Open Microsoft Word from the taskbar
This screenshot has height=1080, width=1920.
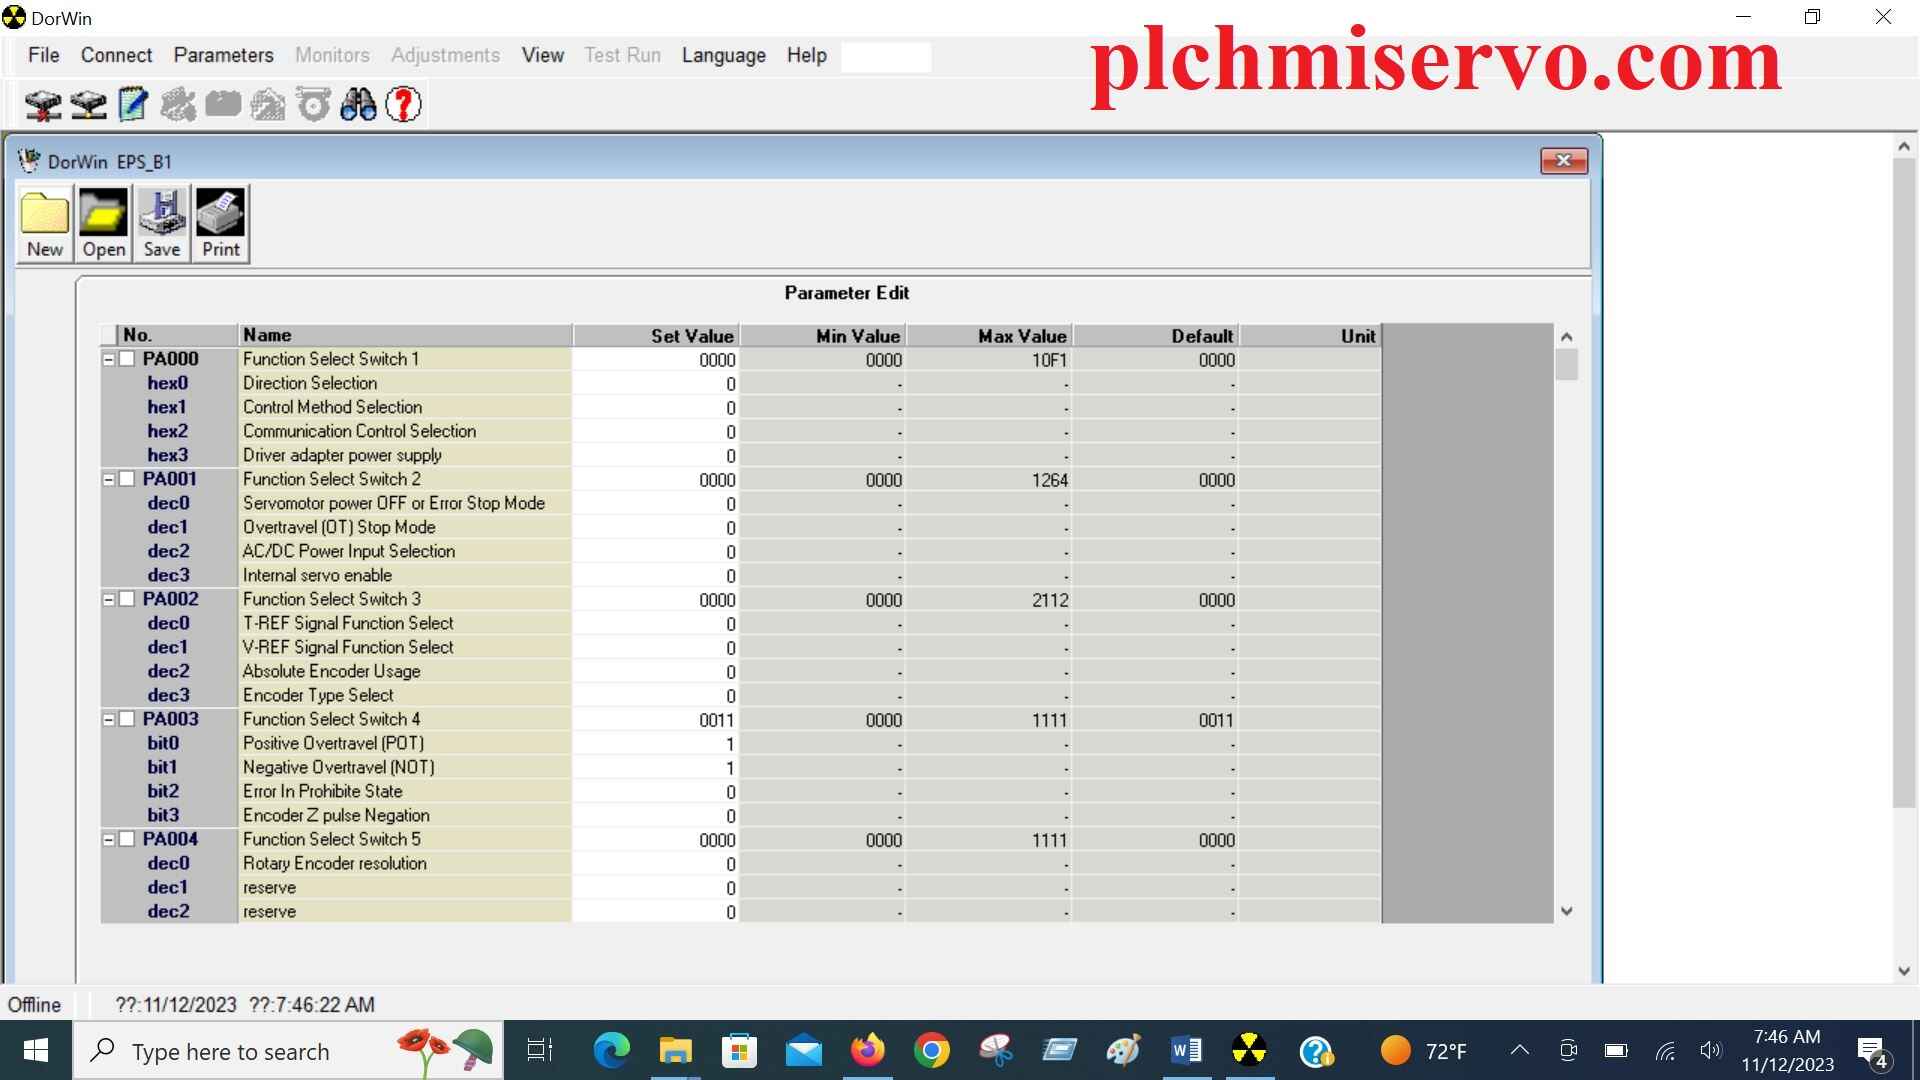(x=1186, y=1051)
